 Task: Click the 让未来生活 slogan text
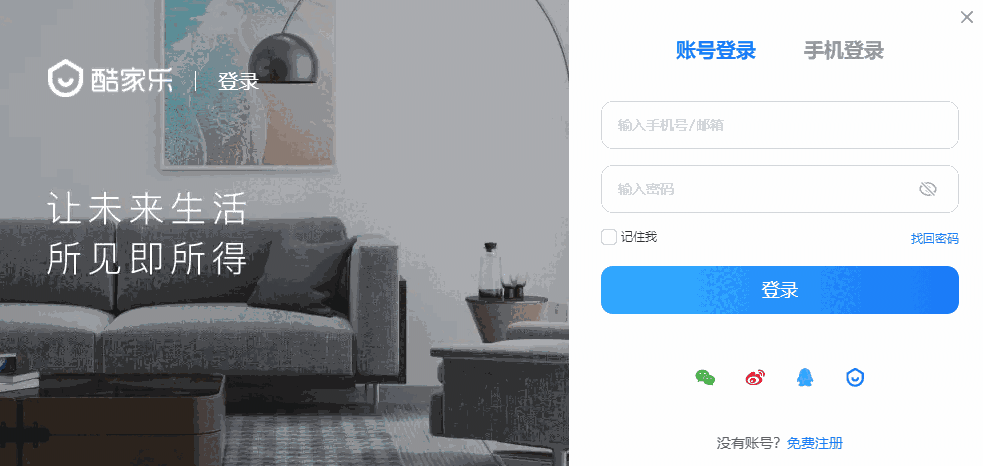point(147,209)
